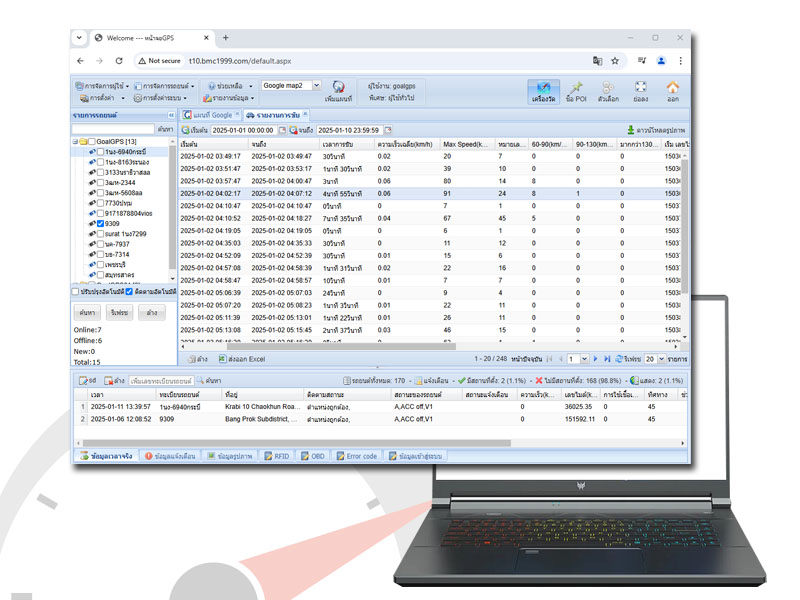Click Export Excel icon
Viewport: 800px width, 600px height.
click(x=222, y=359)
